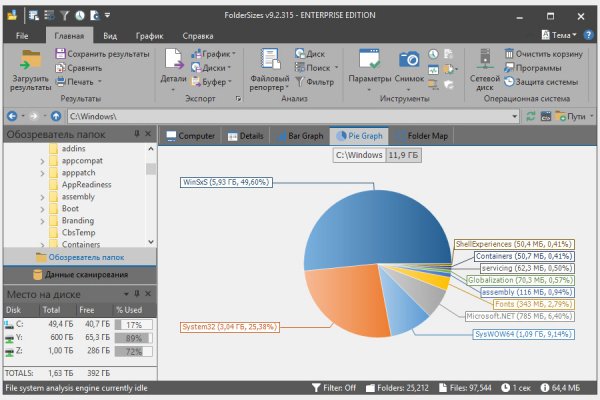Open the path history dropdown arrow
This screenshot has width=600, height=400.
tap(515, 116)
